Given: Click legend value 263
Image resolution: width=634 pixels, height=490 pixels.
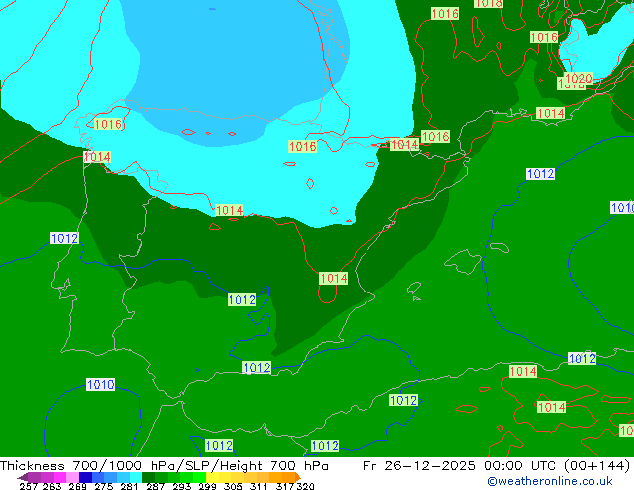Looking at the screenshot, I should 51,486.
